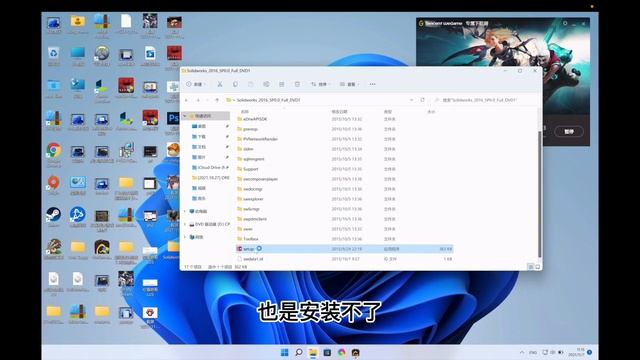
Task: Expand the This PC tree node
Action: coord(185,211)
